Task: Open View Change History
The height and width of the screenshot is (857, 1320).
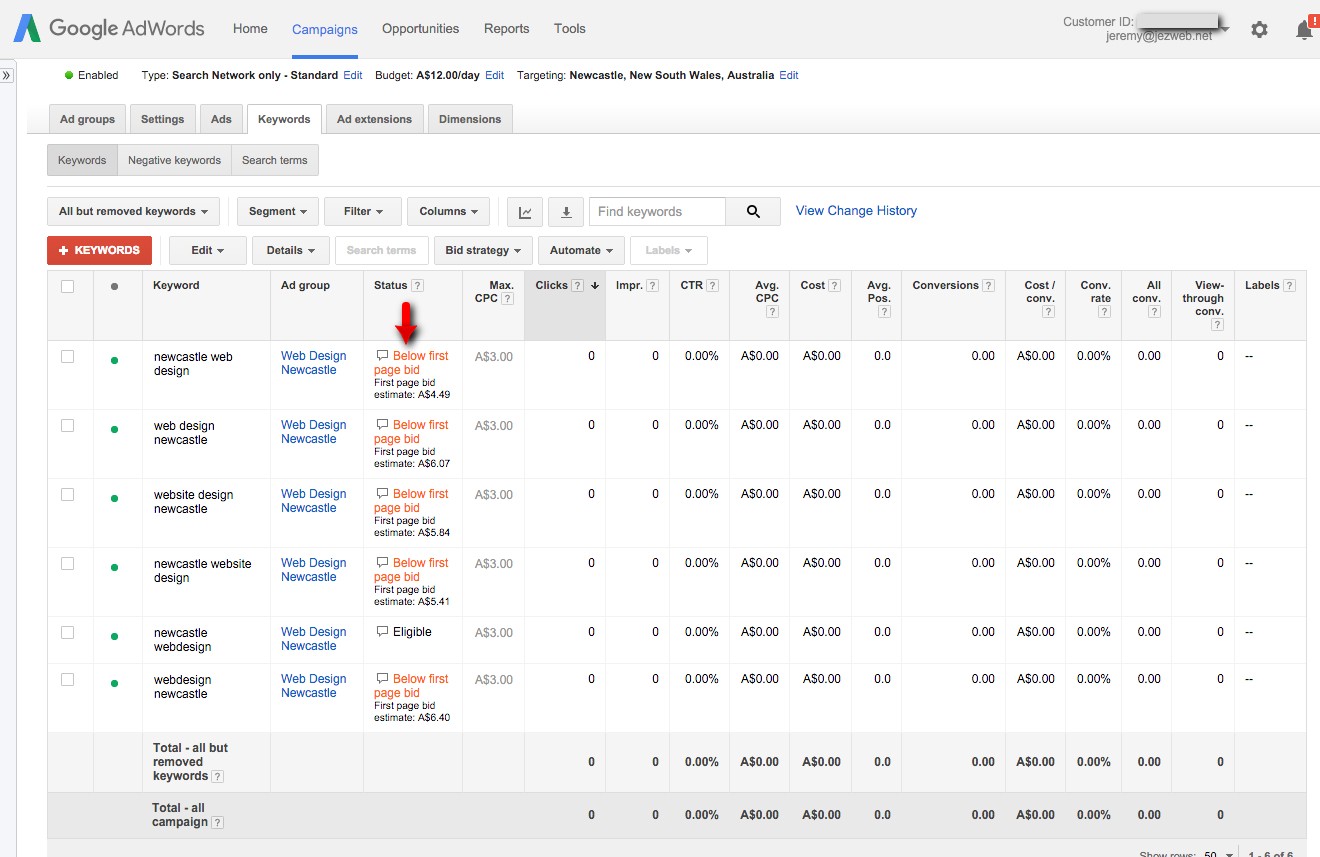Action: point(855,210)
